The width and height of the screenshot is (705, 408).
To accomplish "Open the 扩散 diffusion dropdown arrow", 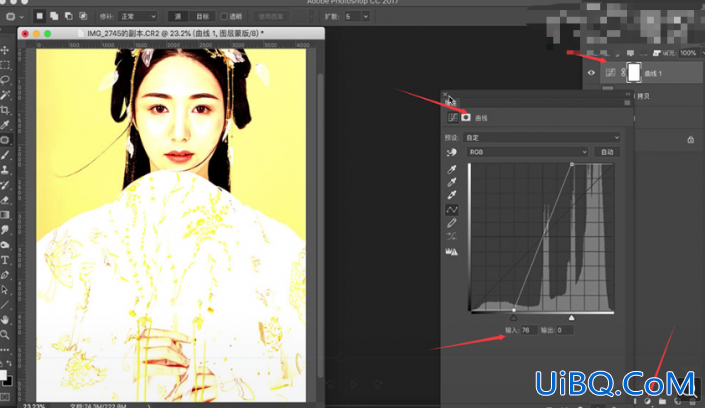I will pyautogui.click(x=366, y=17).
